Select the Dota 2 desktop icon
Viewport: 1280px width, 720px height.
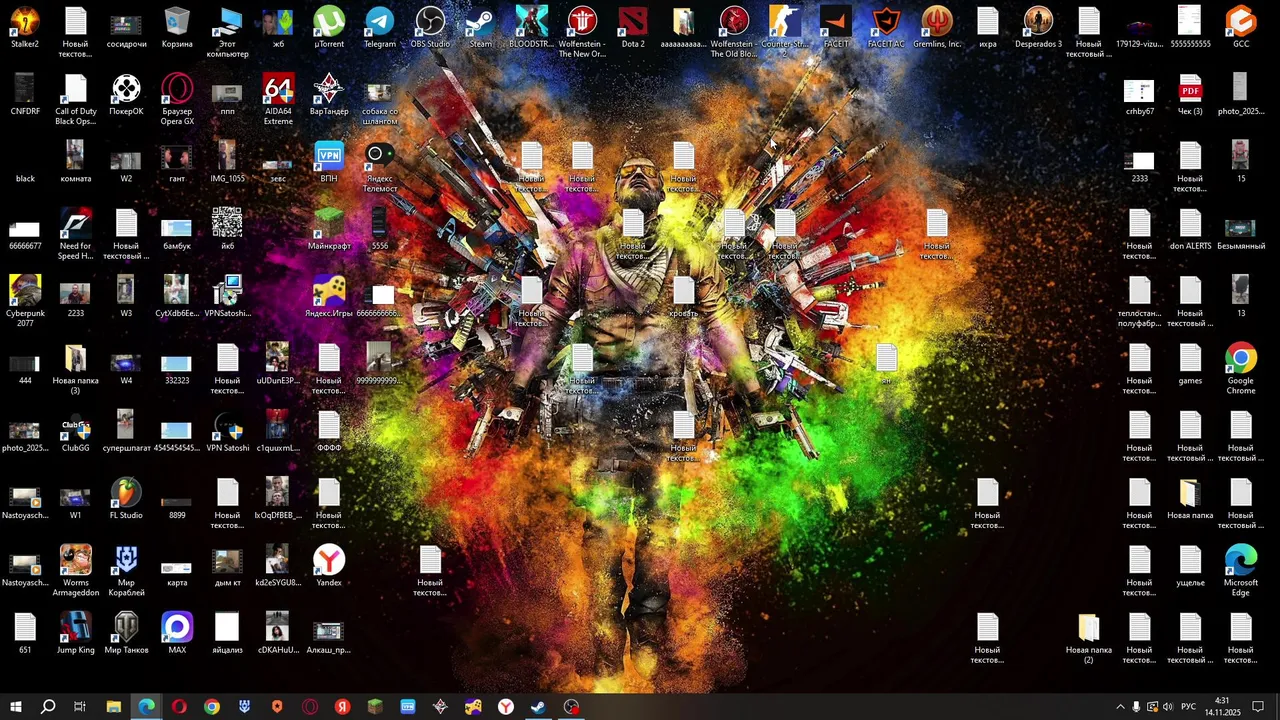click(x=633, y=28)
